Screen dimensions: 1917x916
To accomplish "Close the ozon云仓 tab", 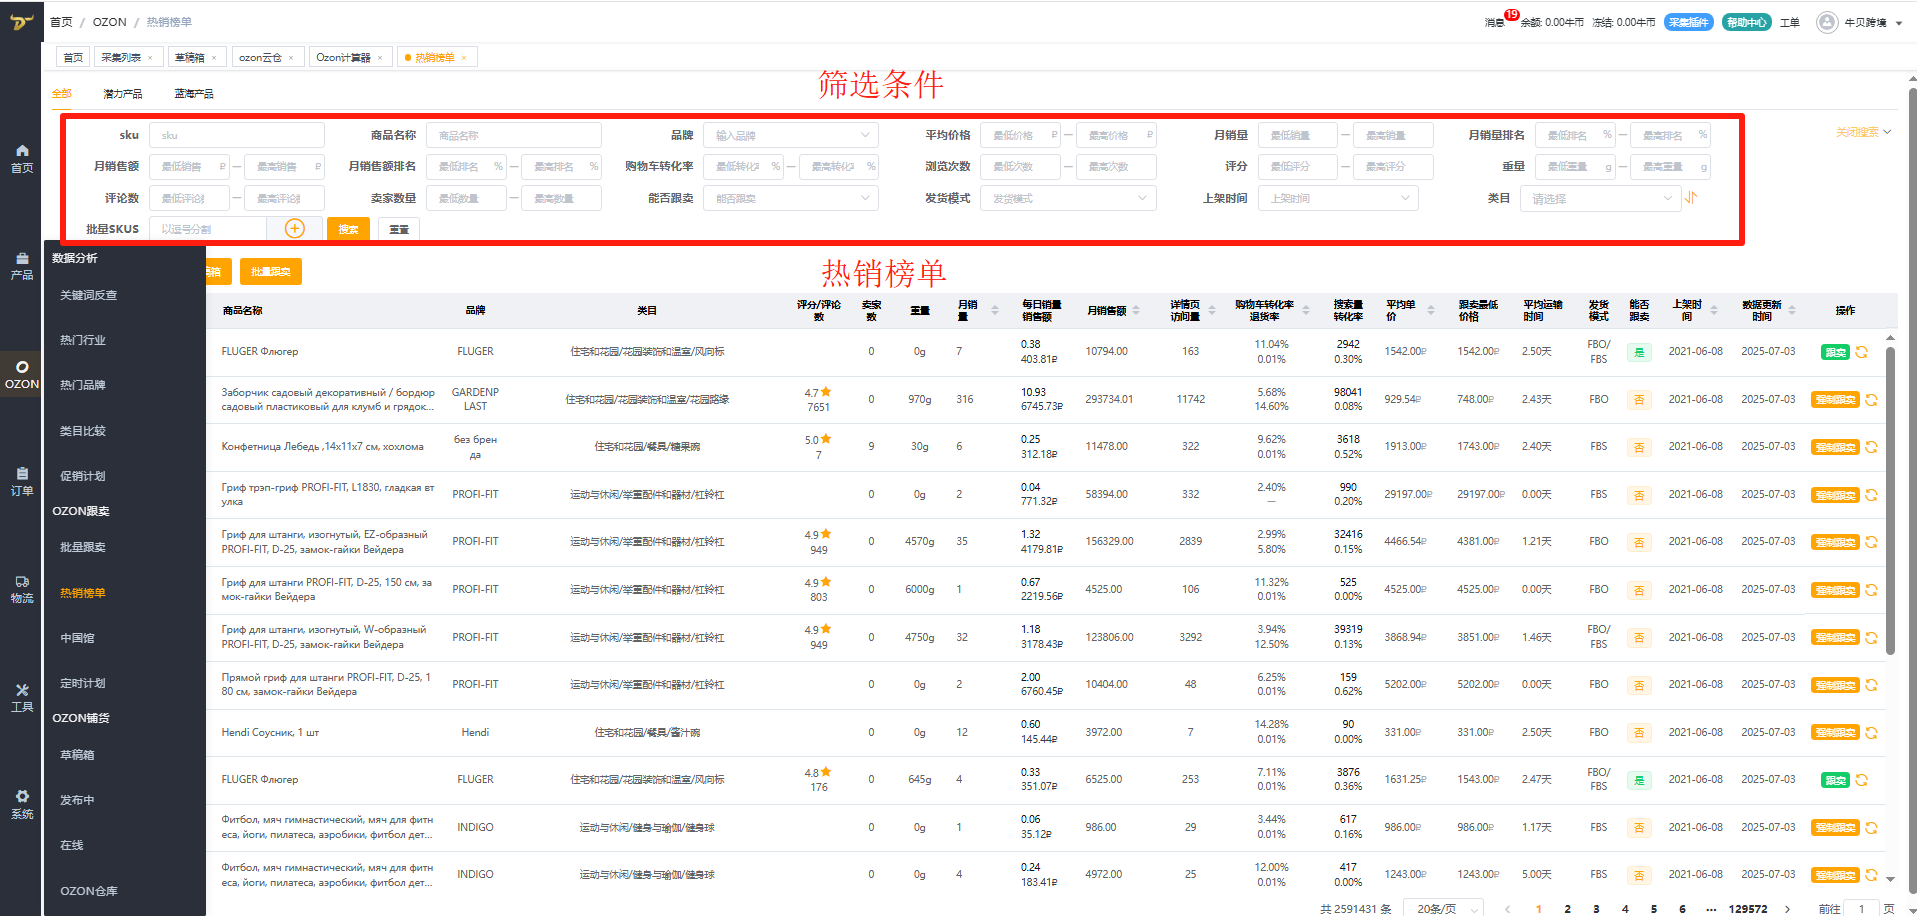I will pyautogui.click(x=291, y=58).
